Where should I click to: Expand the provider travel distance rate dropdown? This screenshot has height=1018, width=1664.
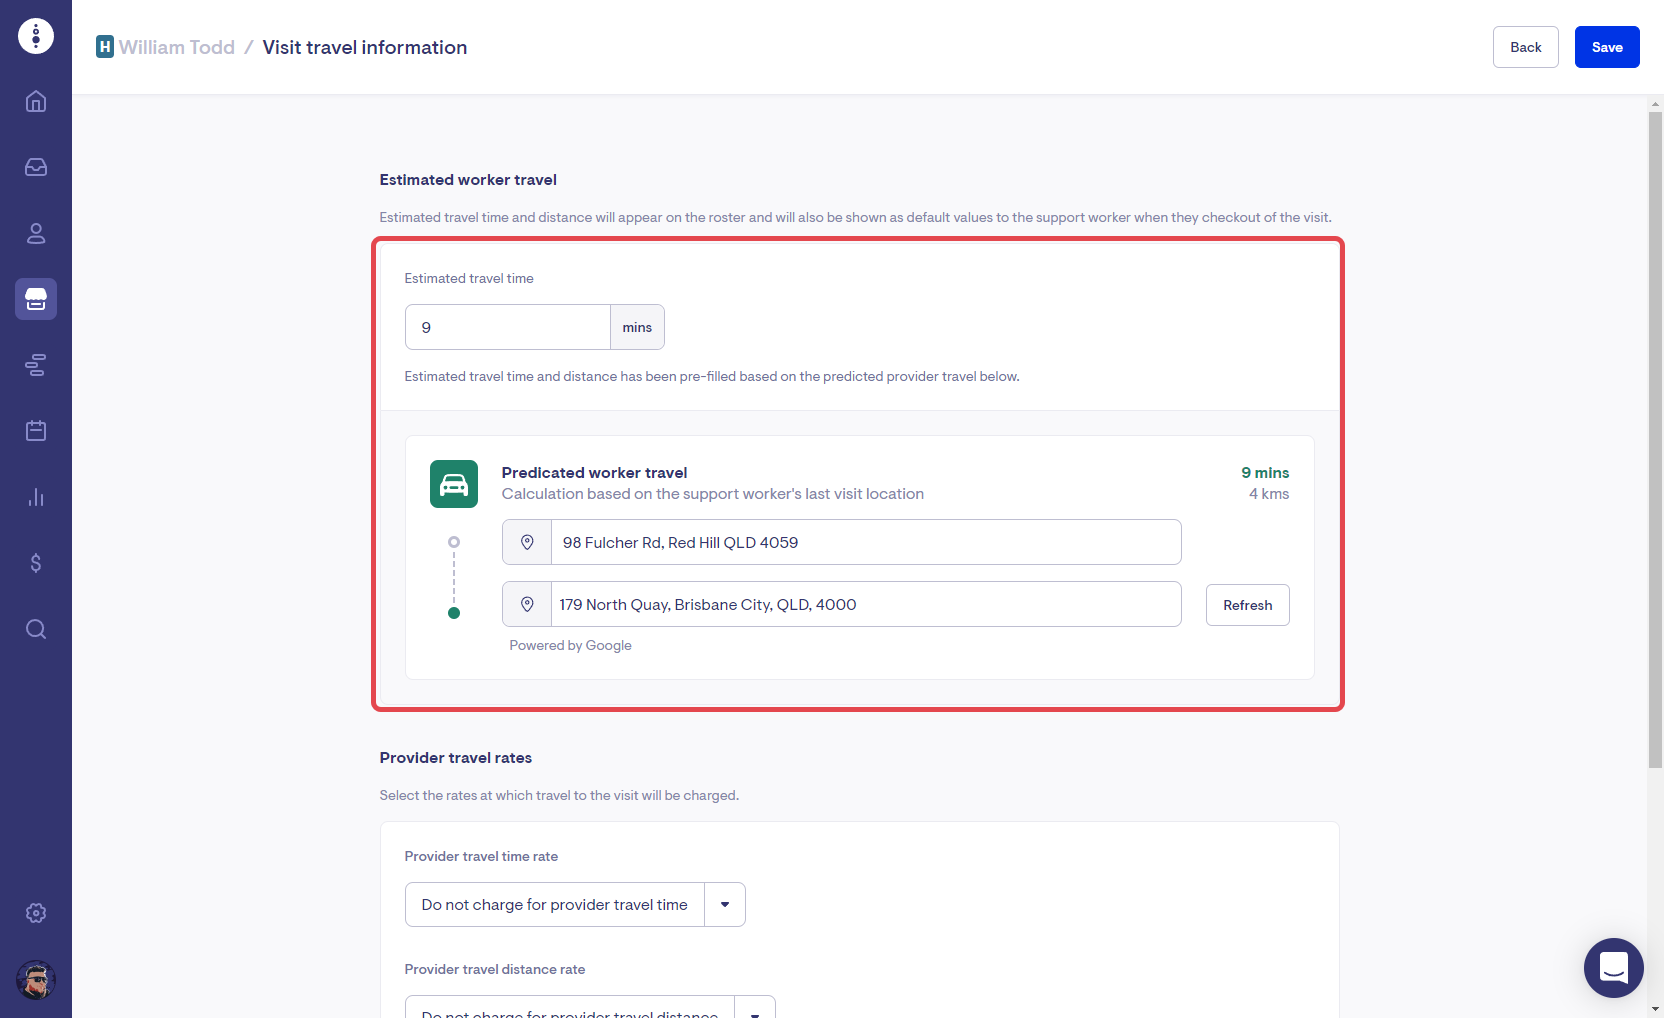tap(570, 1008)
